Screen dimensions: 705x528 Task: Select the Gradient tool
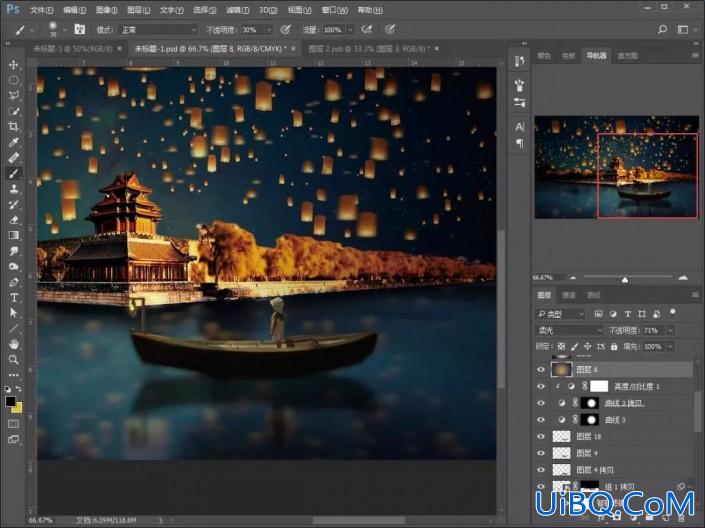click(x=13, y=235)
